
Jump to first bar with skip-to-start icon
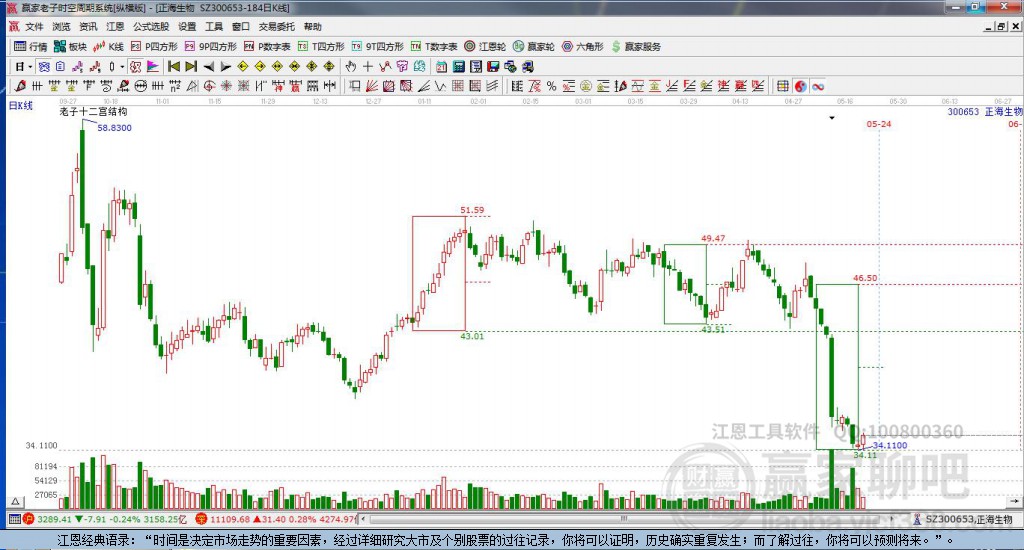tap(174, 66)
